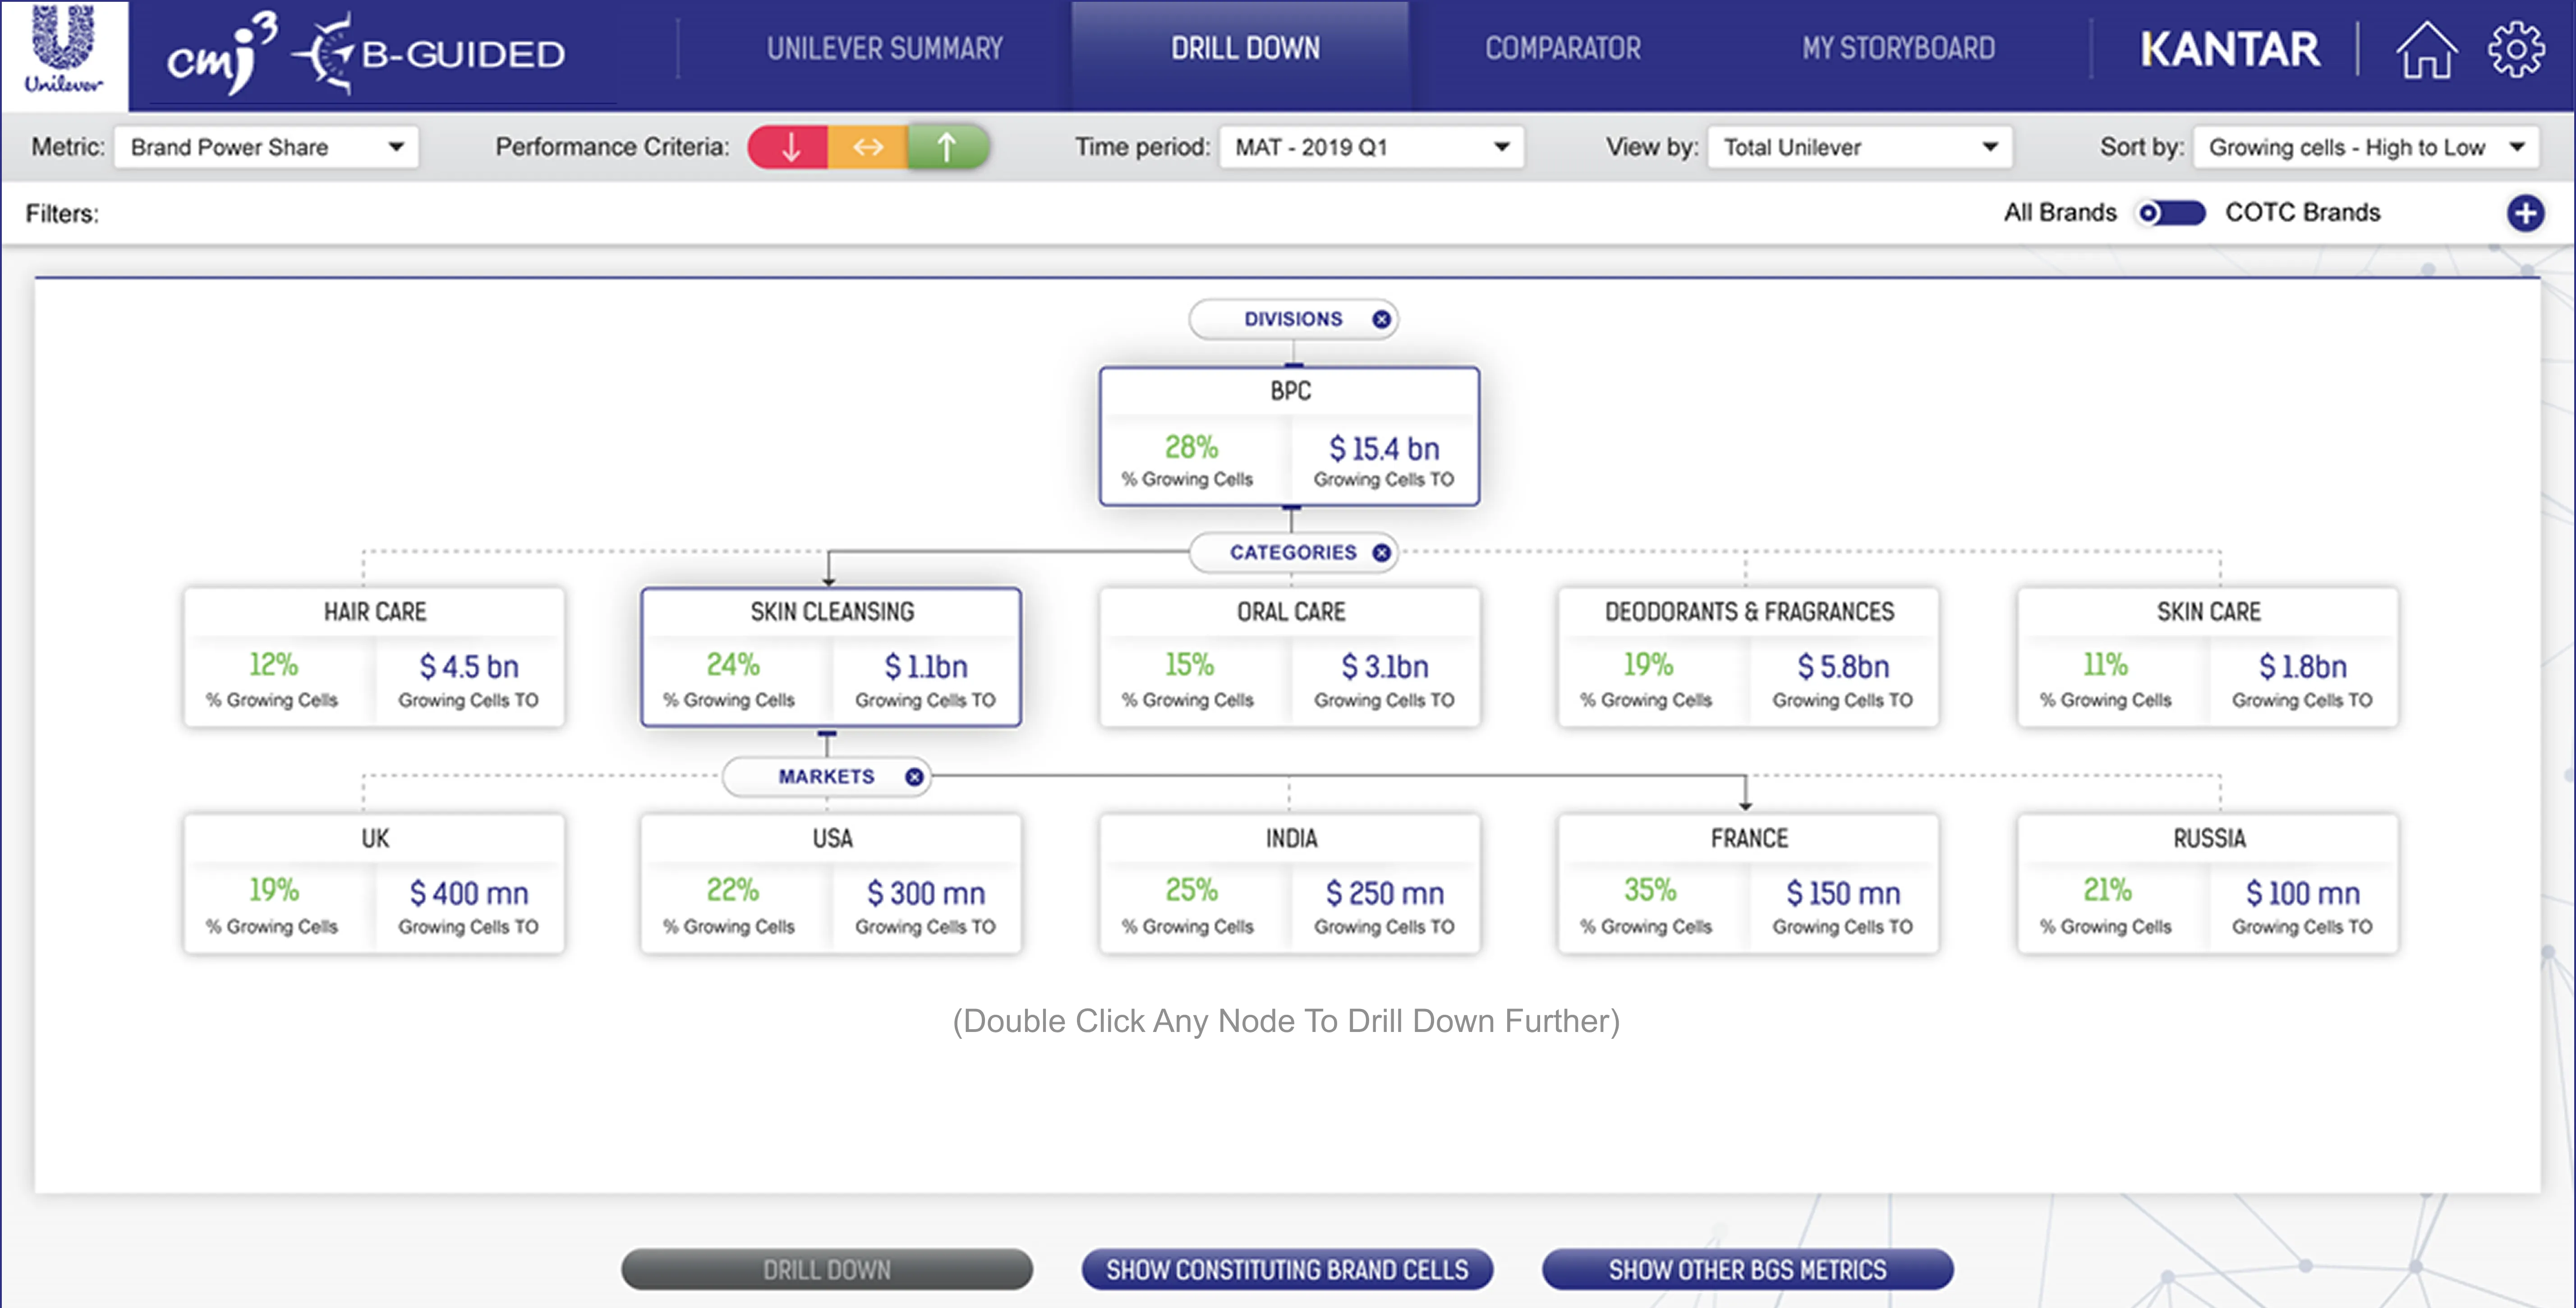Remove the Divisions level with its X icon
This screenshot has width=2576, height=1308.
coord(1381,319)
